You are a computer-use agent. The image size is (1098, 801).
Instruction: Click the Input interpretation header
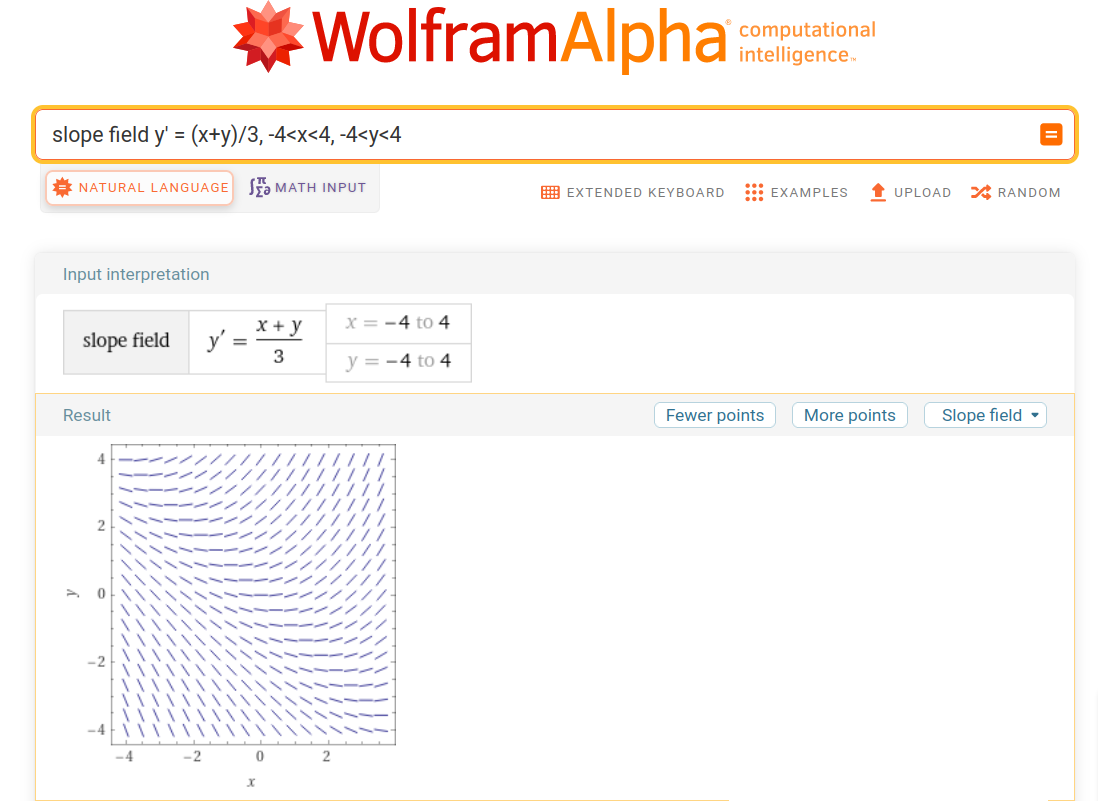tap(136, 274)
